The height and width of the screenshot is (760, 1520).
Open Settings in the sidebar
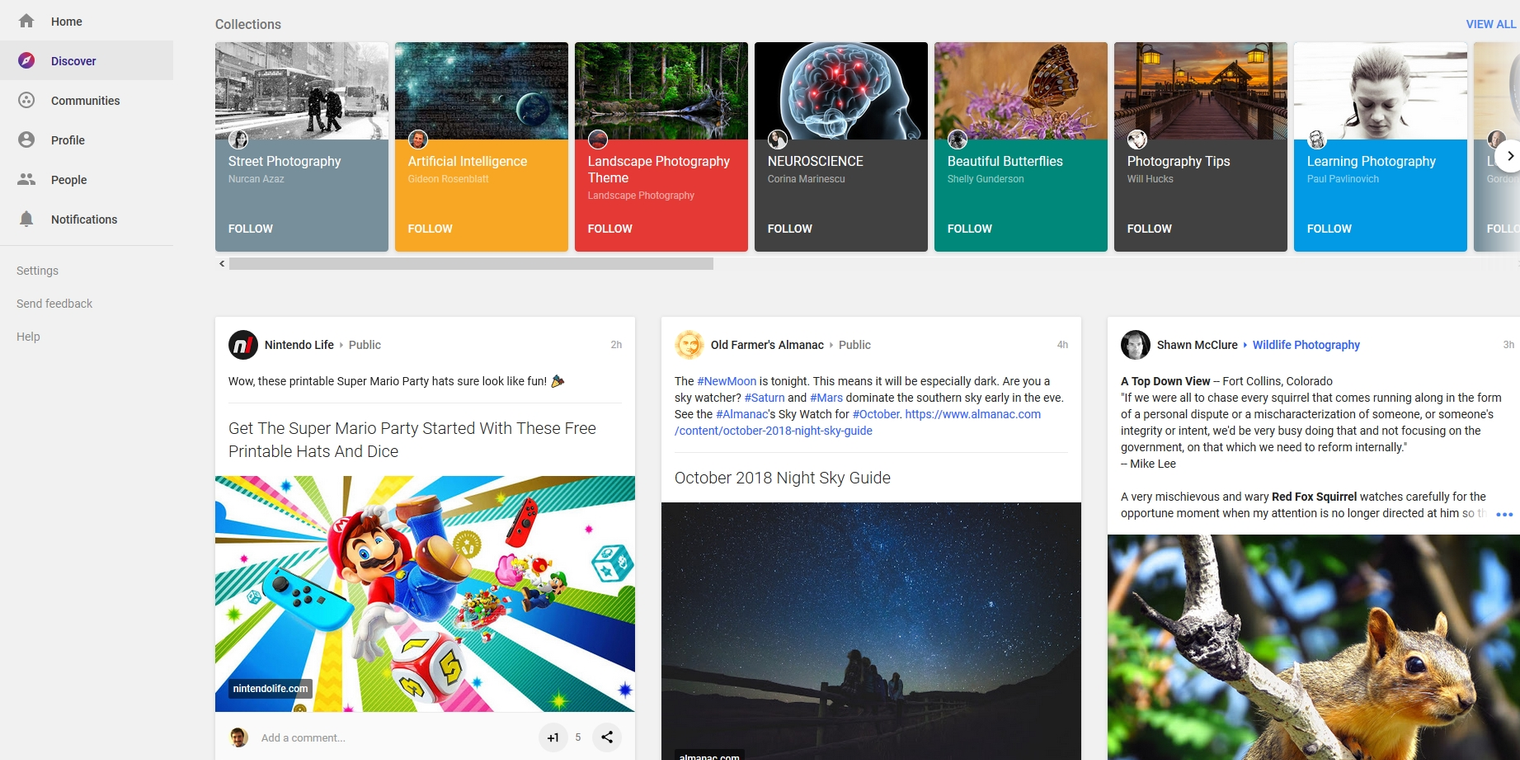[x=38, y=271]
